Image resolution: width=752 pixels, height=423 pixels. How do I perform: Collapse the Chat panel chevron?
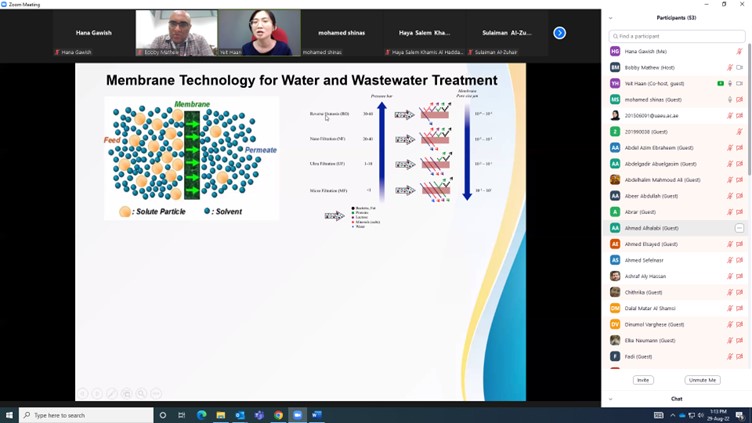tap(611, 399)
